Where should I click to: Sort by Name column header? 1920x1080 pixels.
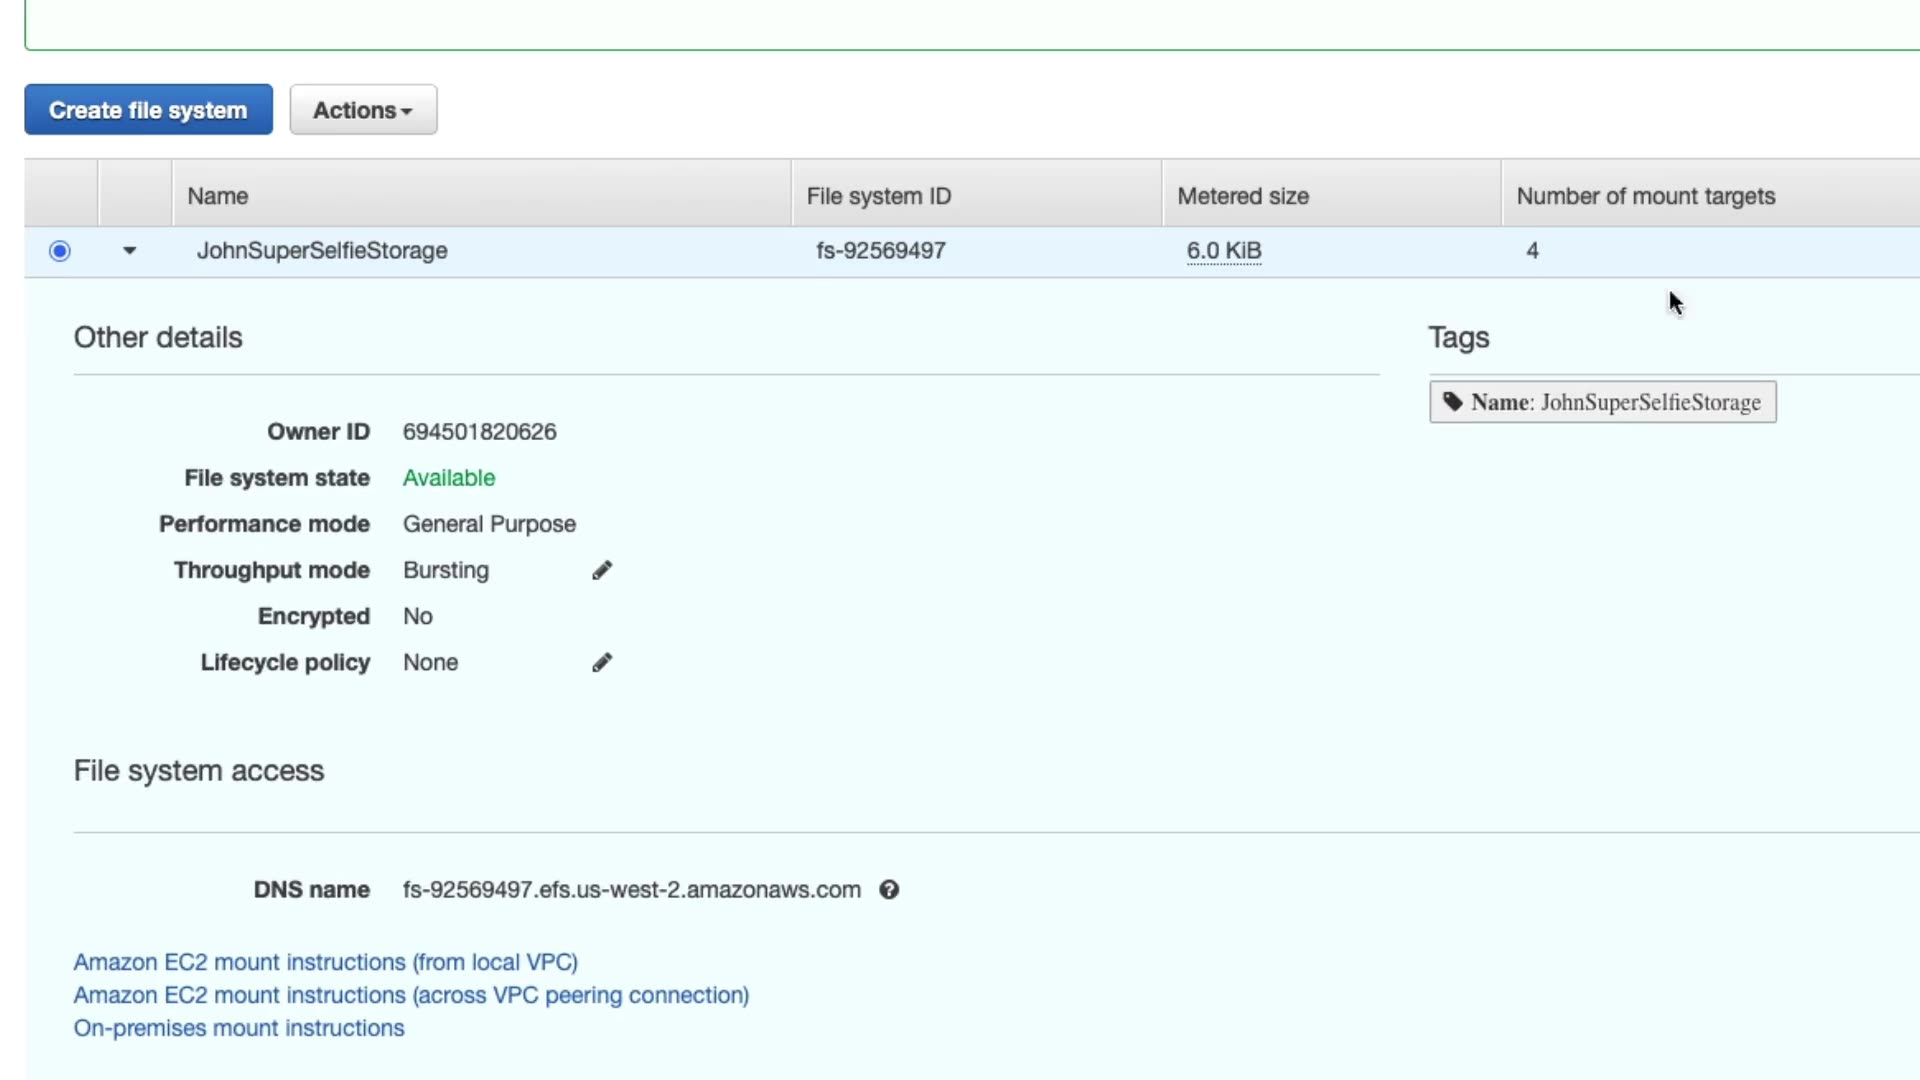point(218,196)
